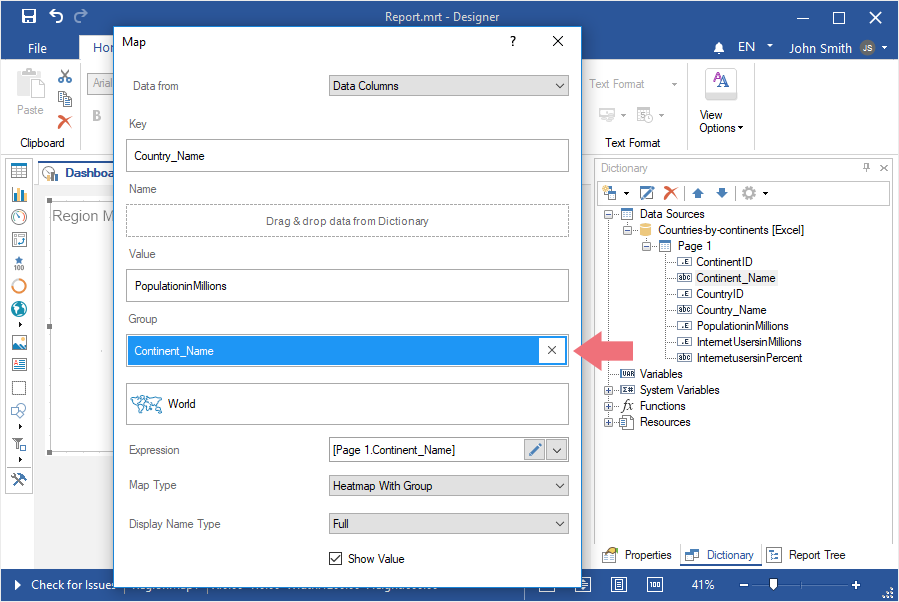Image resolution: width=899 pixels, height=602 pixels.
Task: Click the move up arrow in Dictionary
Action: 699,192
